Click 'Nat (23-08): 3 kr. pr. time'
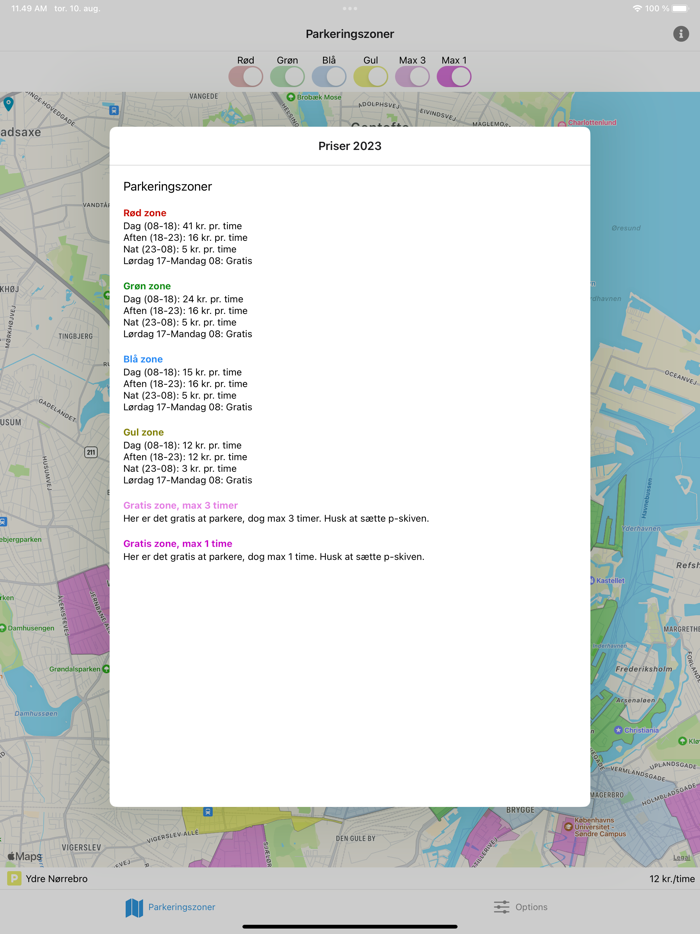700x934 pixels. 179,469
